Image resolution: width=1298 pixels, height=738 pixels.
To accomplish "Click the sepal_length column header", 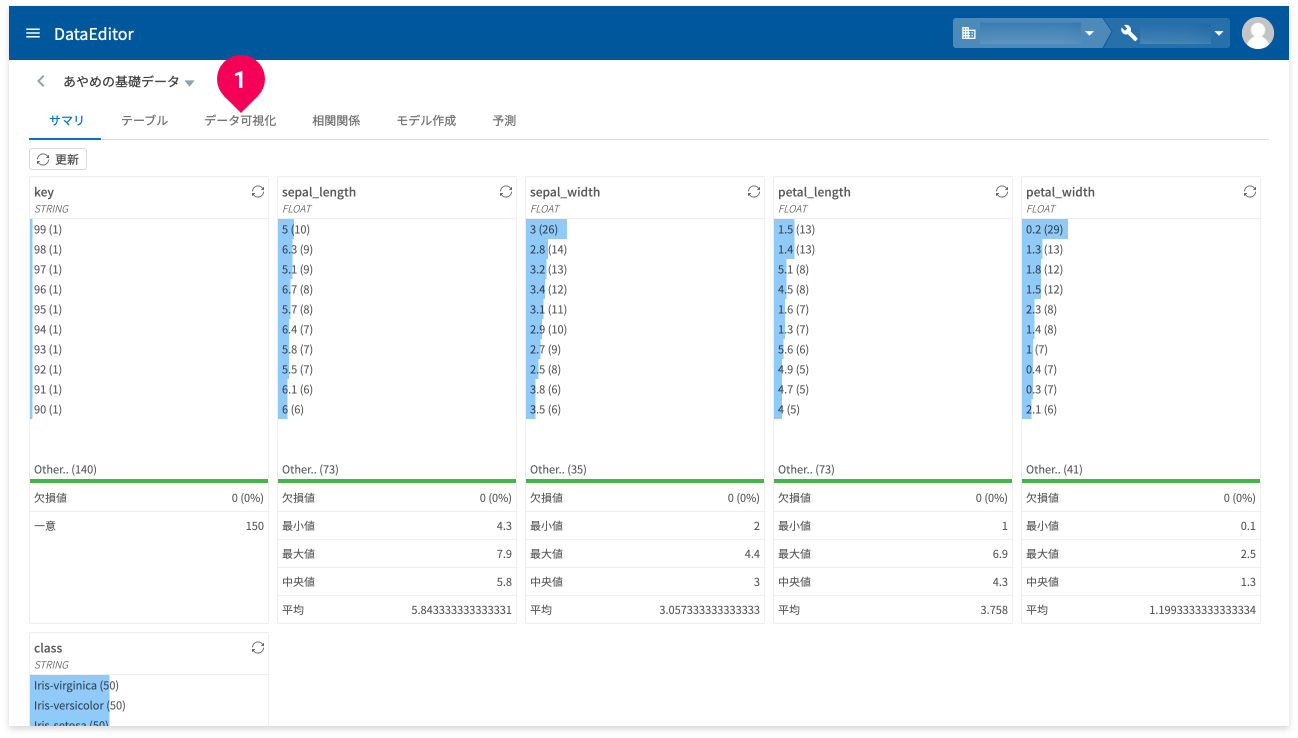I will pos(319,192).
